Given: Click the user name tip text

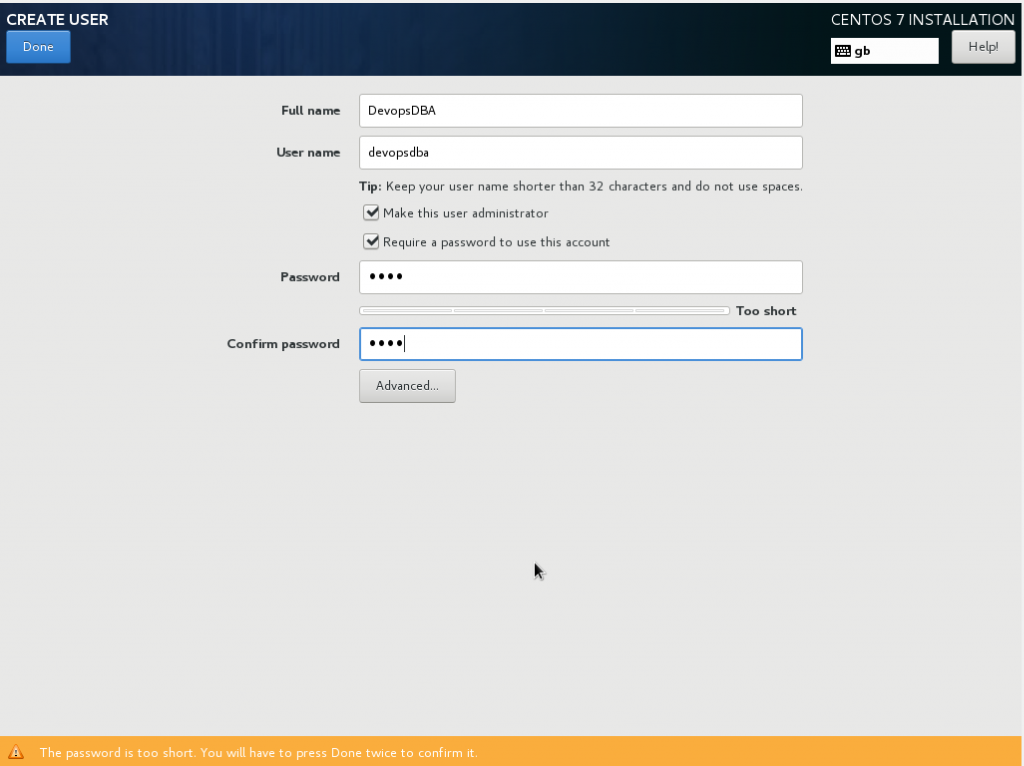Looking at the screenshot, I should tap(581, 187).
